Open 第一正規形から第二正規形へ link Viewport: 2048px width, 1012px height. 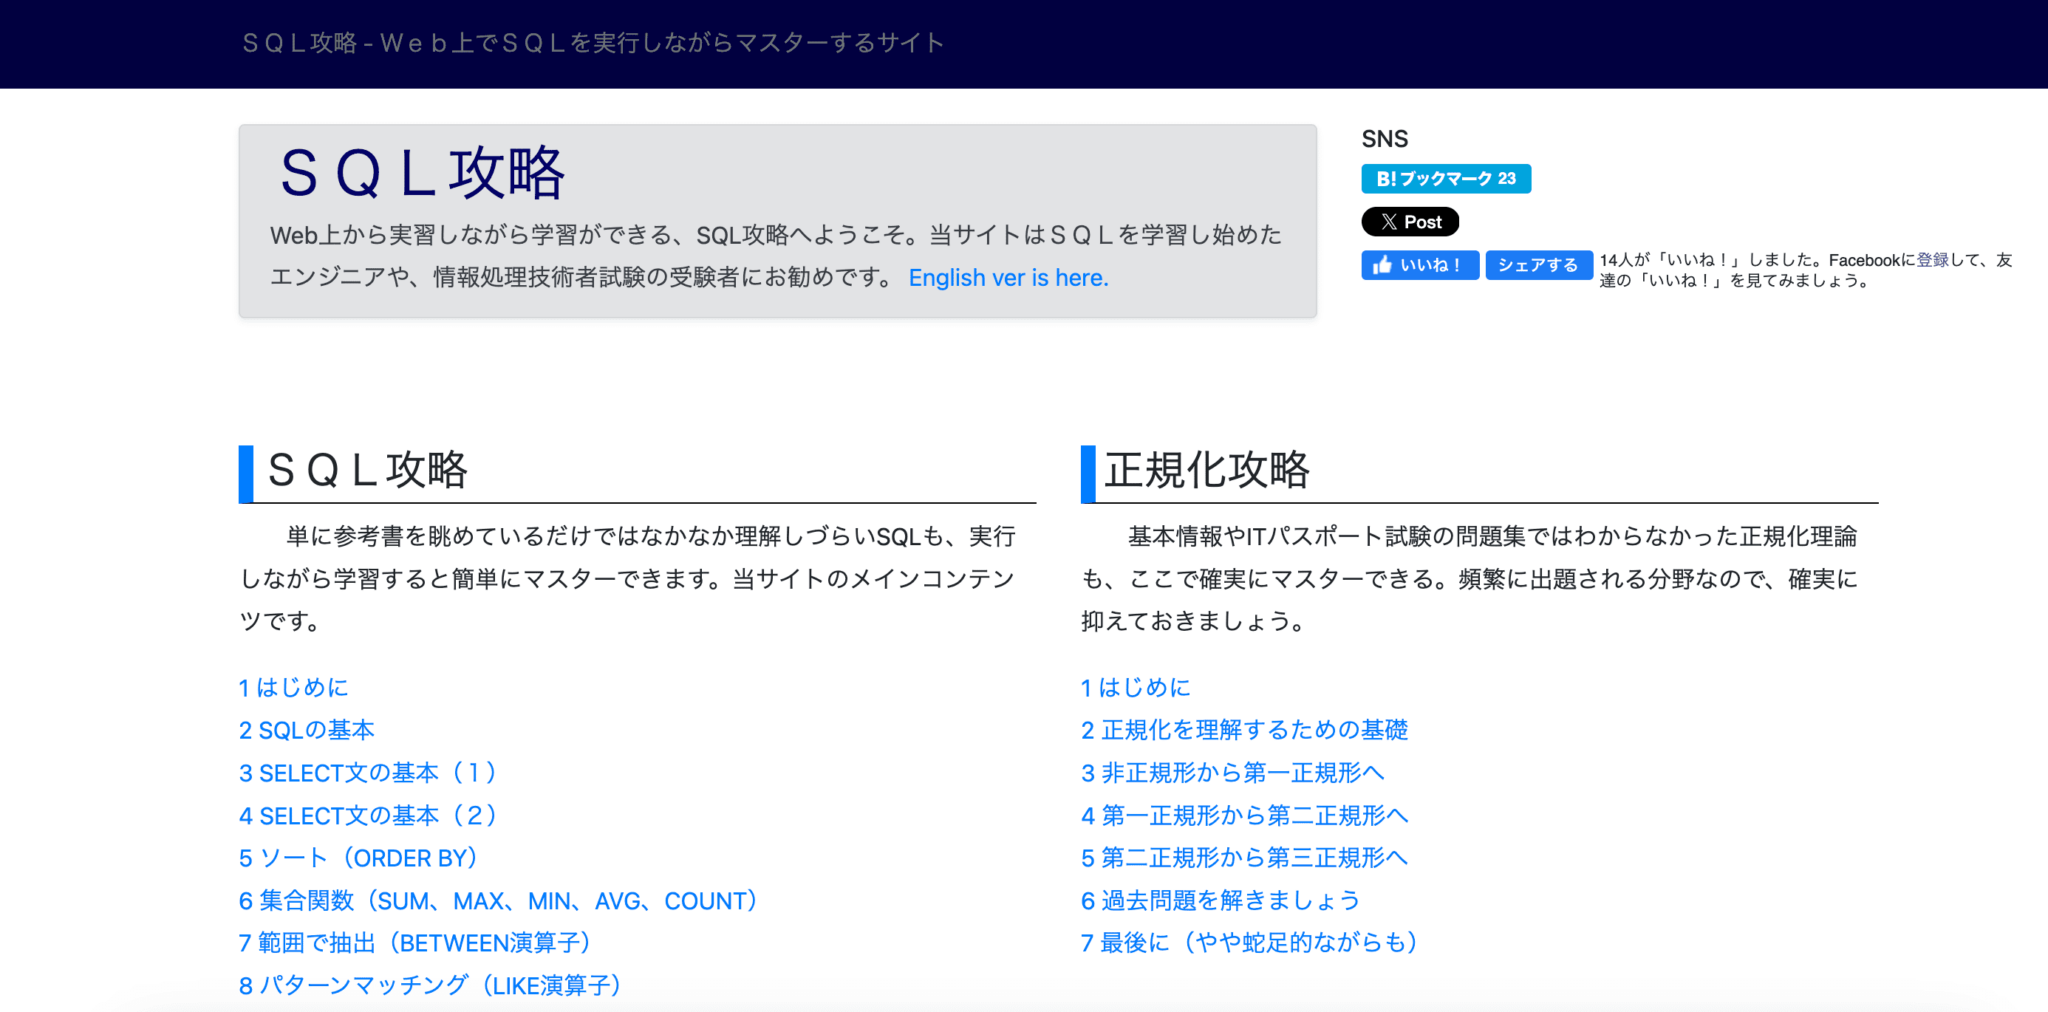tap(1245, 815)
